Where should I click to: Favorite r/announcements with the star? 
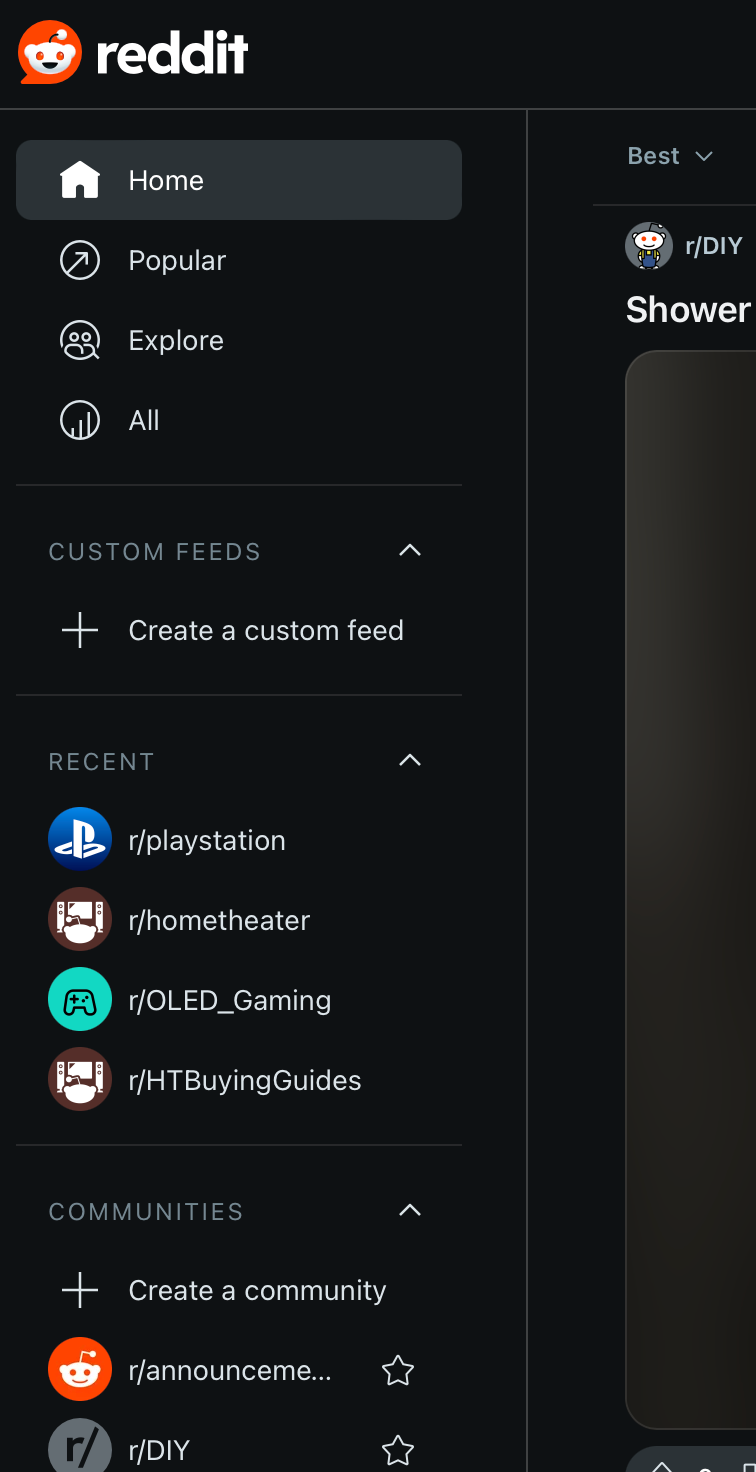click(x=398, y=1370)
